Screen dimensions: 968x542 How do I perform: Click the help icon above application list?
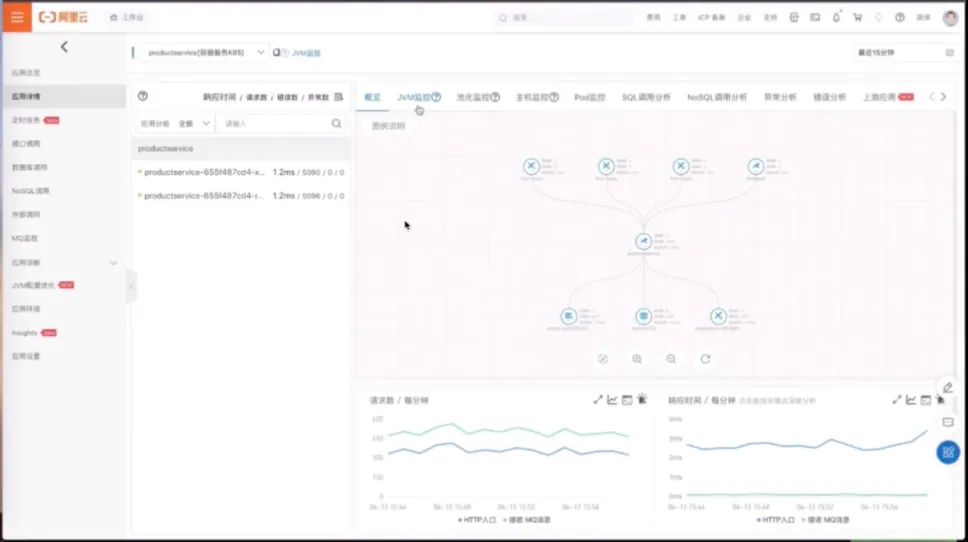click(x=143, y=96)
